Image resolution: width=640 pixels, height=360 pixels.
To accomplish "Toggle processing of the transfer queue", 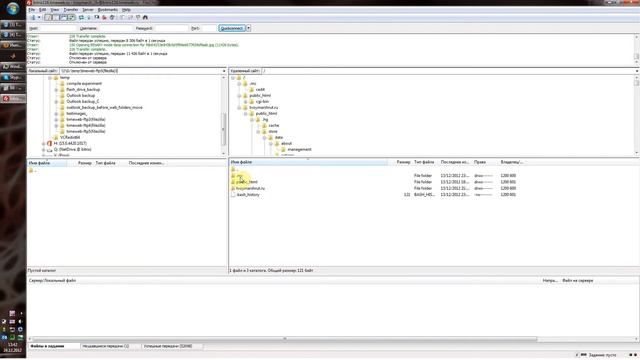I will (x=89, y=18).
